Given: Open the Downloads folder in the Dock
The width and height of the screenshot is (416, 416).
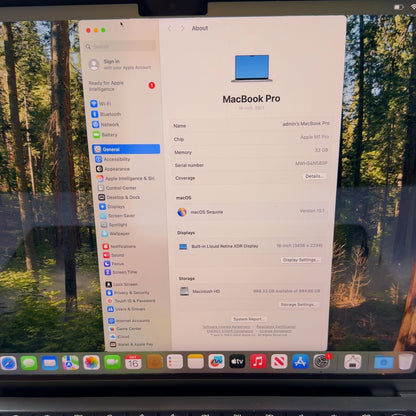Looking at the screenshot, I should point(384,362).
